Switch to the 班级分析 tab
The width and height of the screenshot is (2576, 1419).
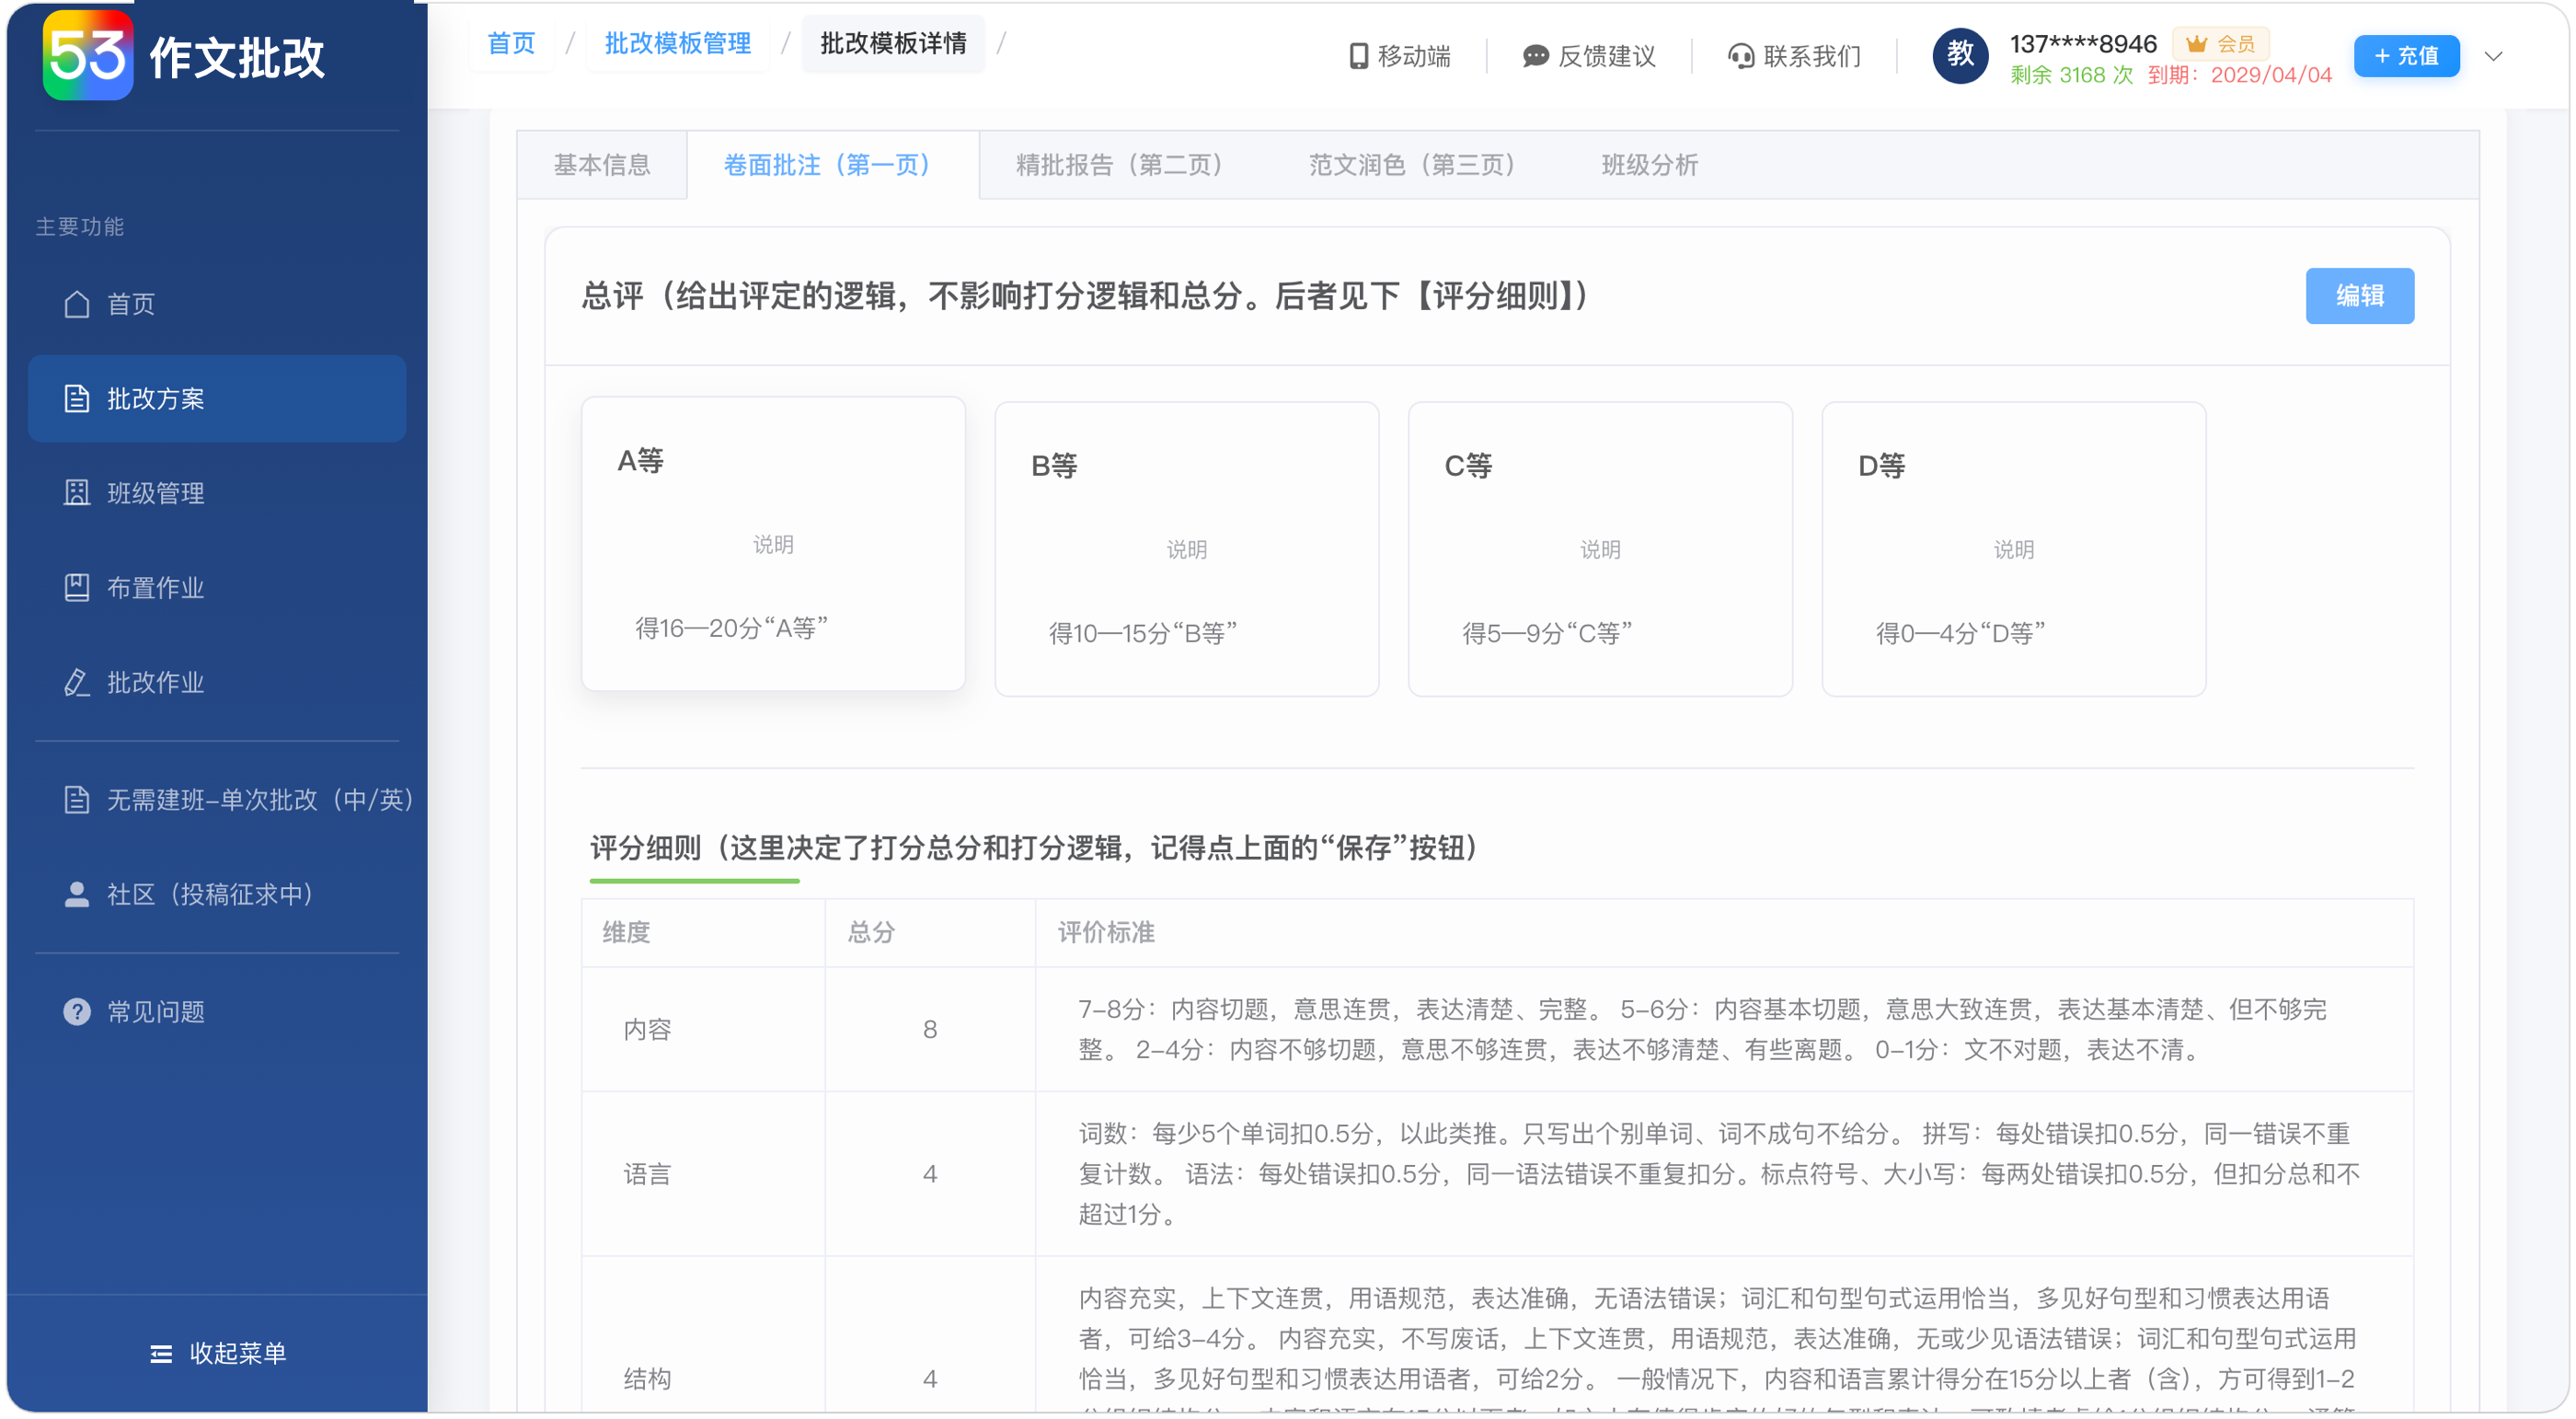[1649, 165]
